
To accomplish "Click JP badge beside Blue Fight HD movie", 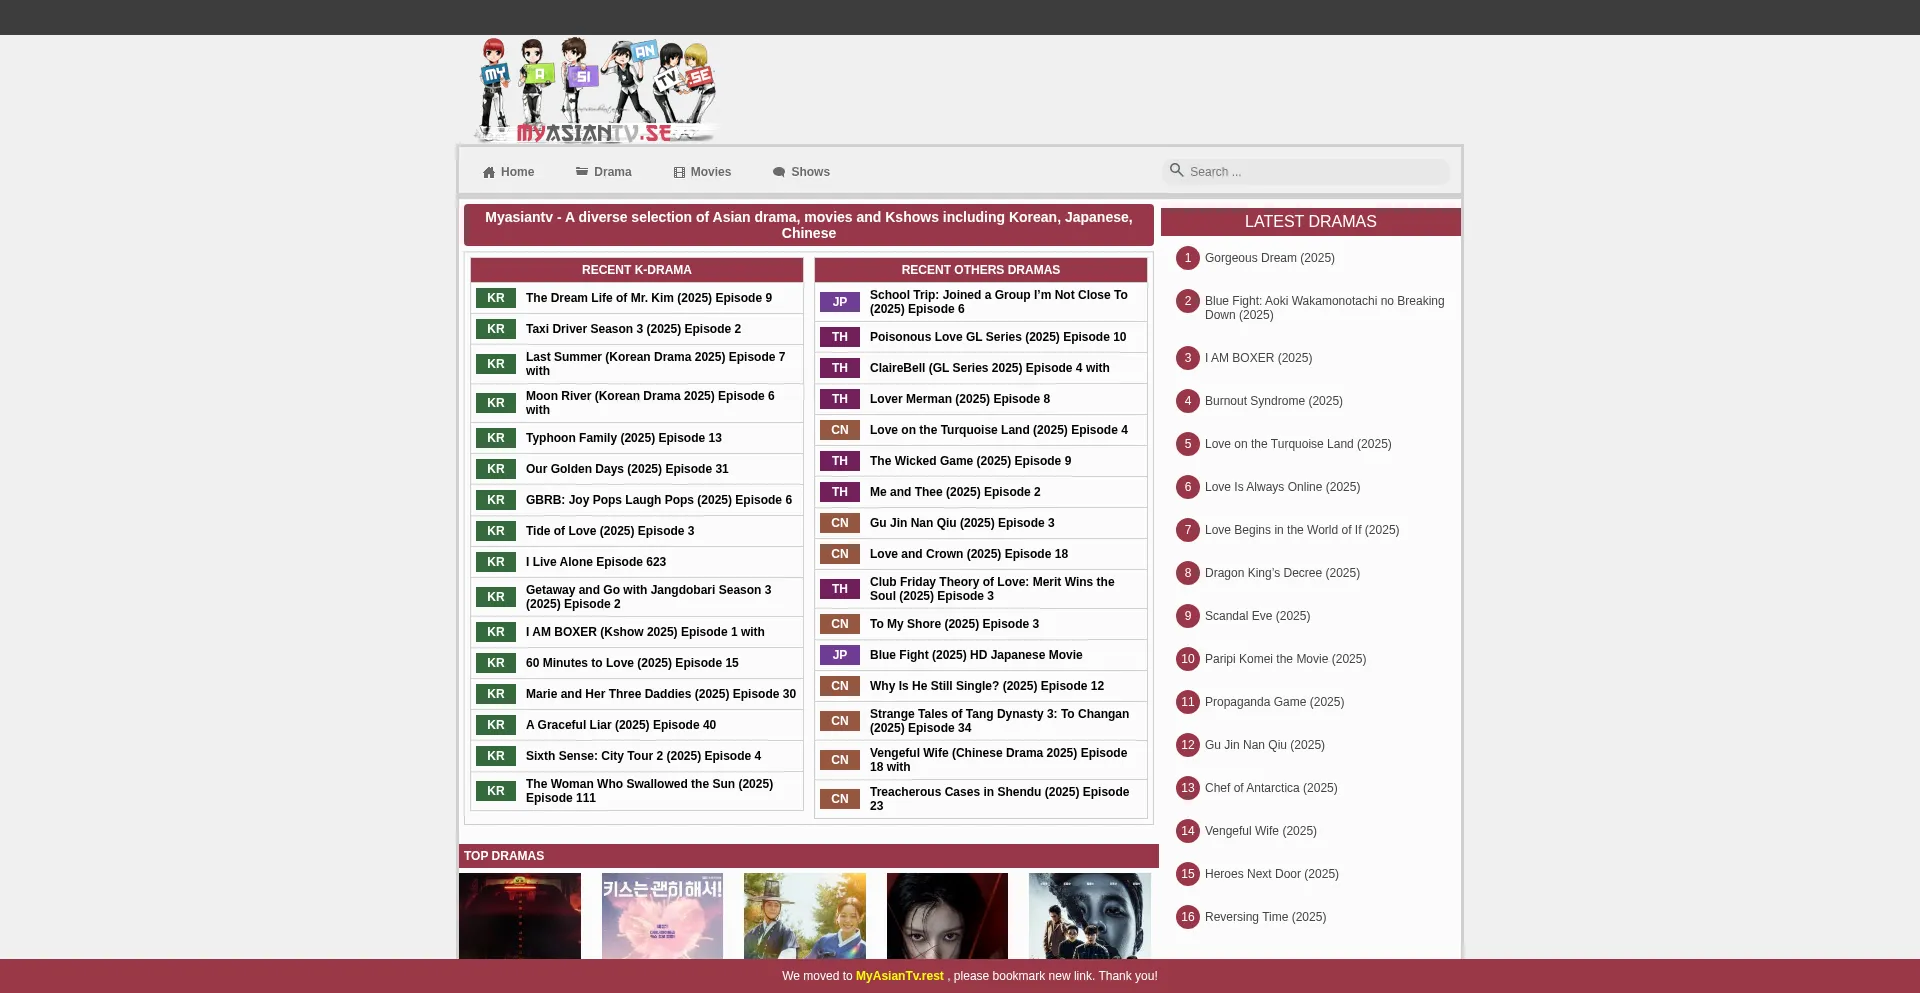I will [x=840, y=655].
